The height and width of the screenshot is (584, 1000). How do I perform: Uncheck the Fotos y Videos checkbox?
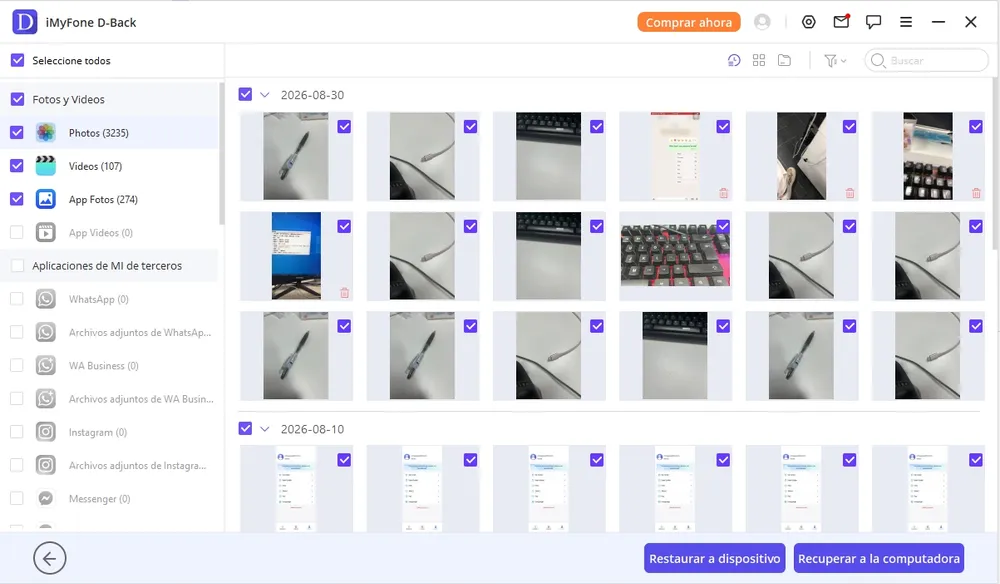pos(17,99)
